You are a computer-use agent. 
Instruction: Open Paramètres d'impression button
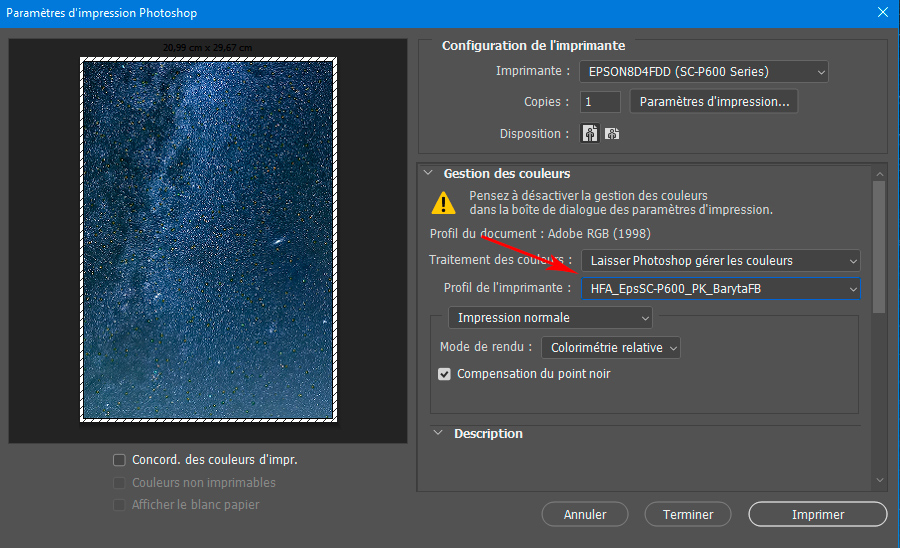tap(714, 102)
